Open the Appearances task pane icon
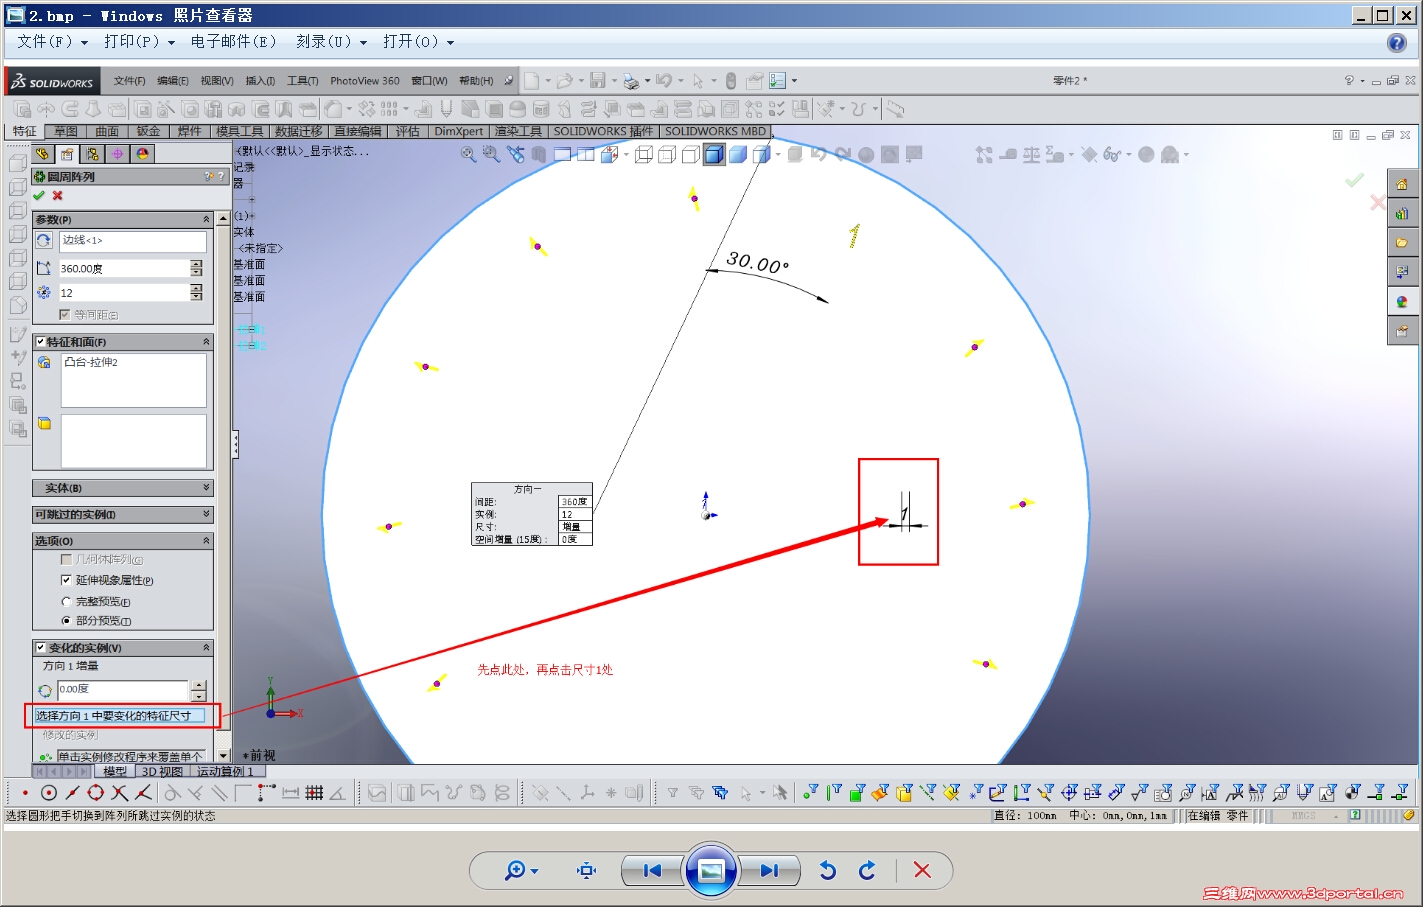1423x907 pixels. pos(1402,301)
